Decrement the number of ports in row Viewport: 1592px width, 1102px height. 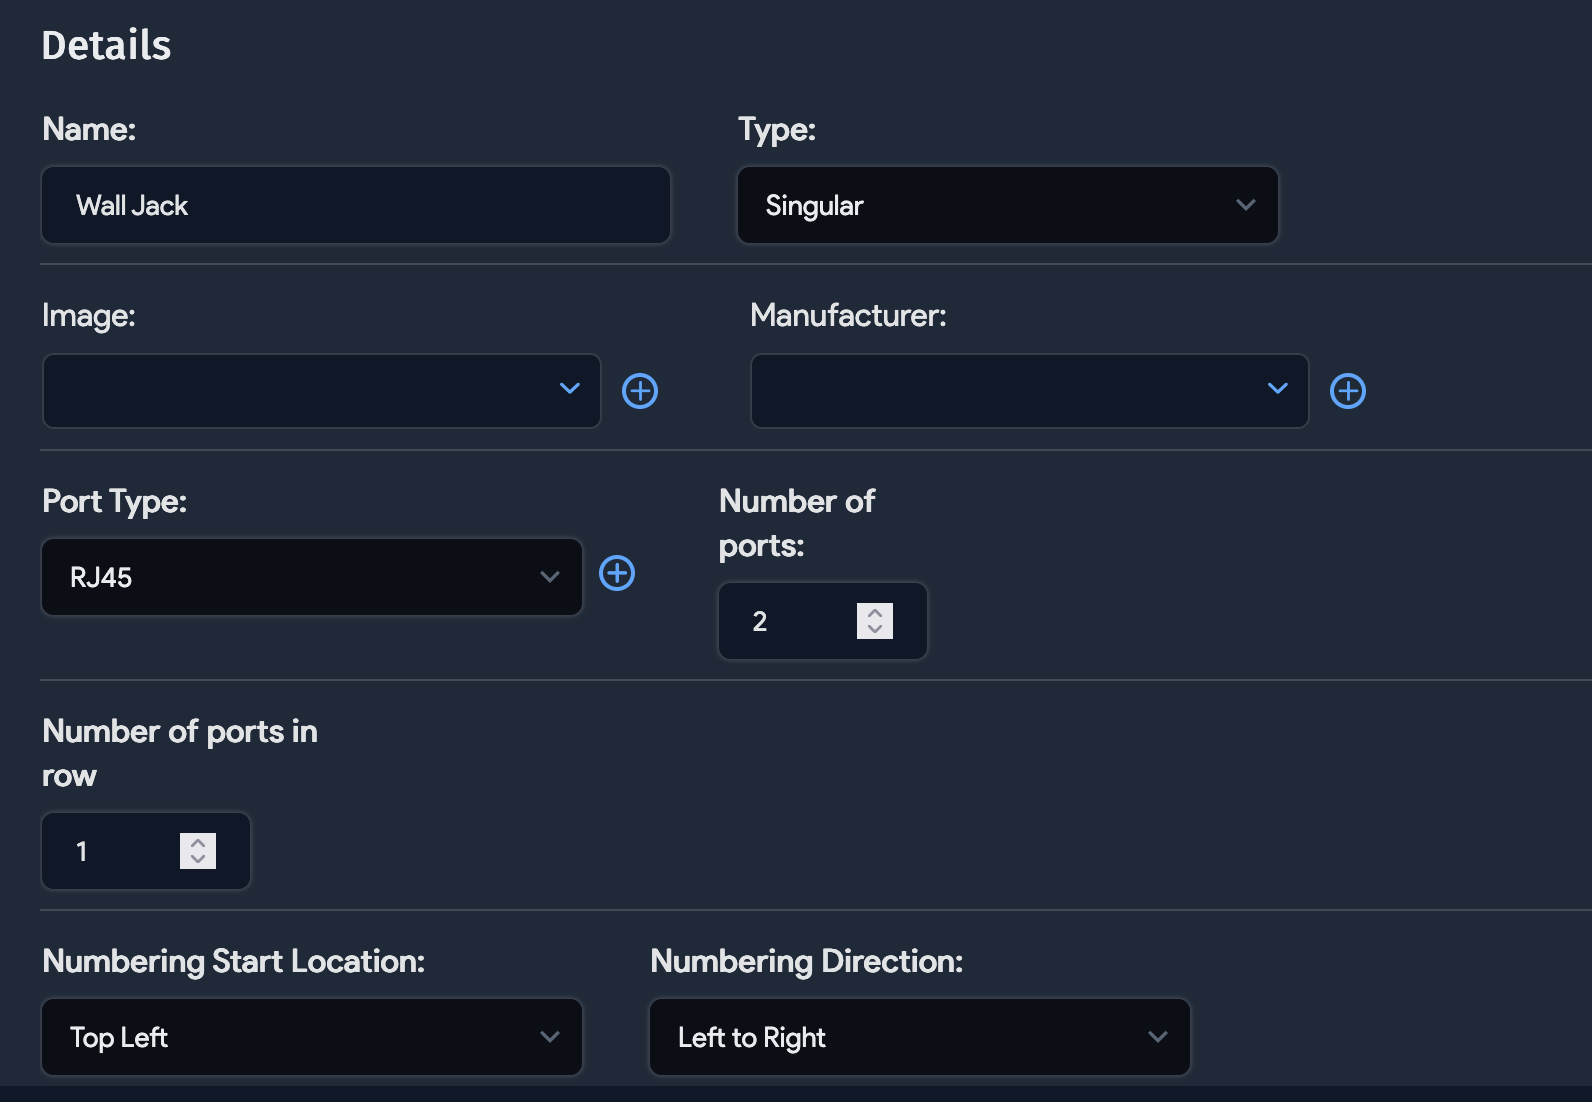click(x=198, y=860)
